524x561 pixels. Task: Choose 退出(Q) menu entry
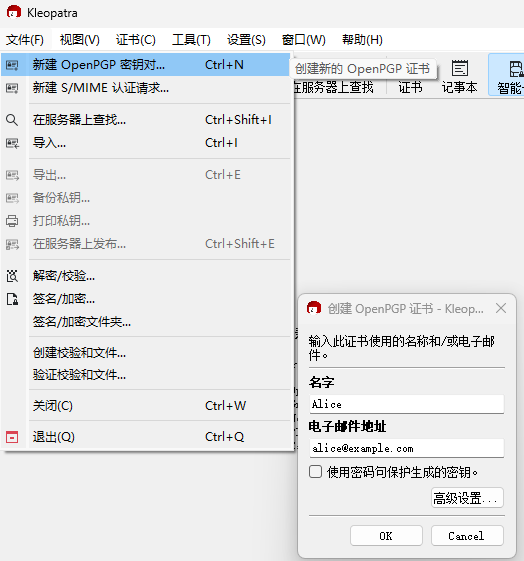click(x=145, y=437)
